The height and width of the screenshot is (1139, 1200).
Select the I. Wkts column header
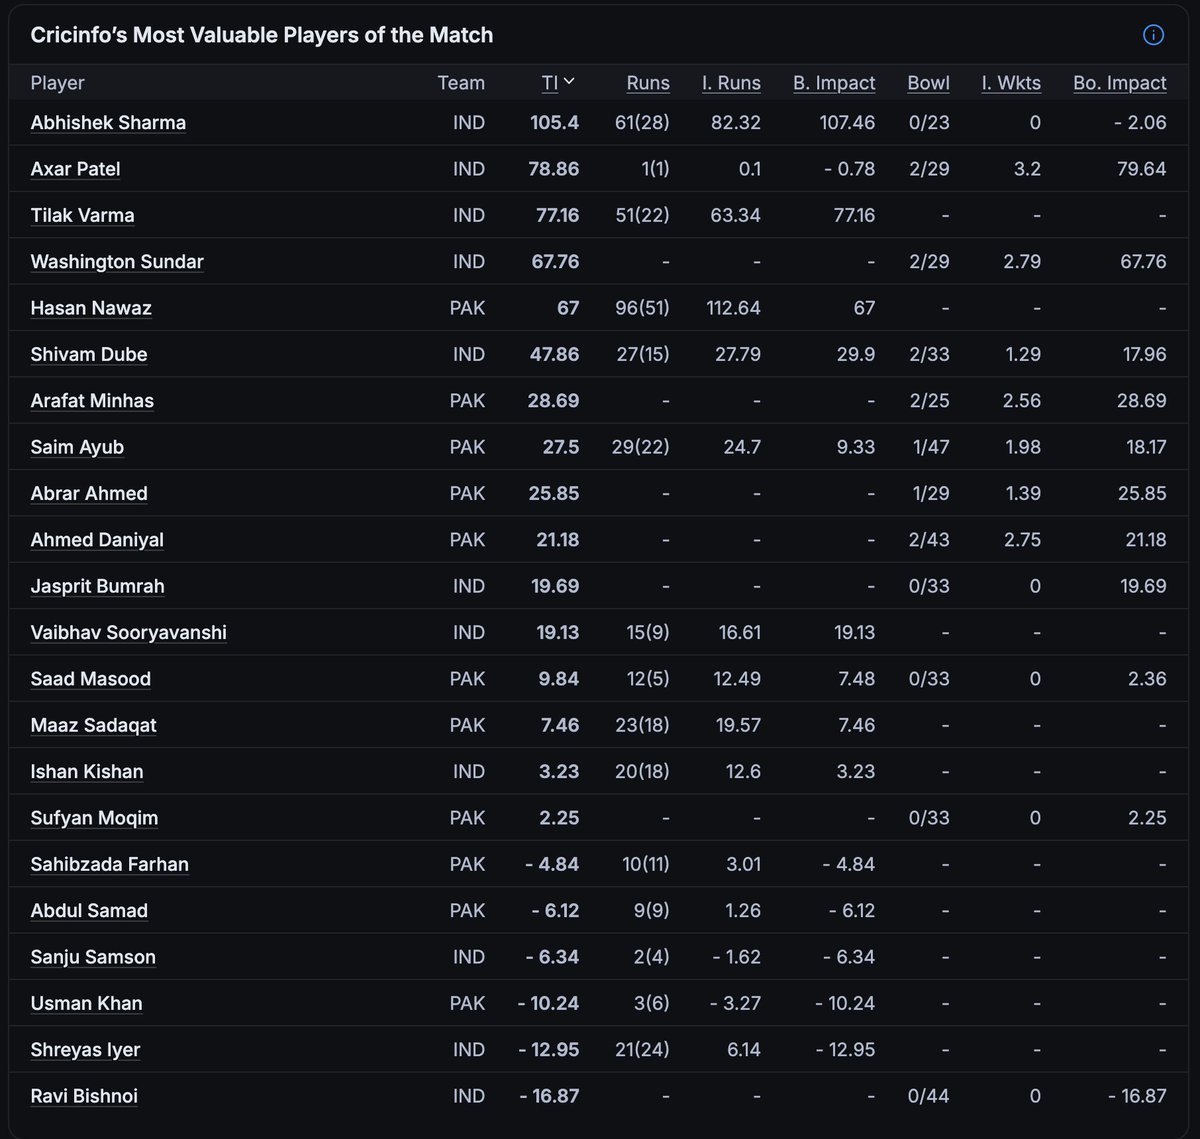[1011, 83]
